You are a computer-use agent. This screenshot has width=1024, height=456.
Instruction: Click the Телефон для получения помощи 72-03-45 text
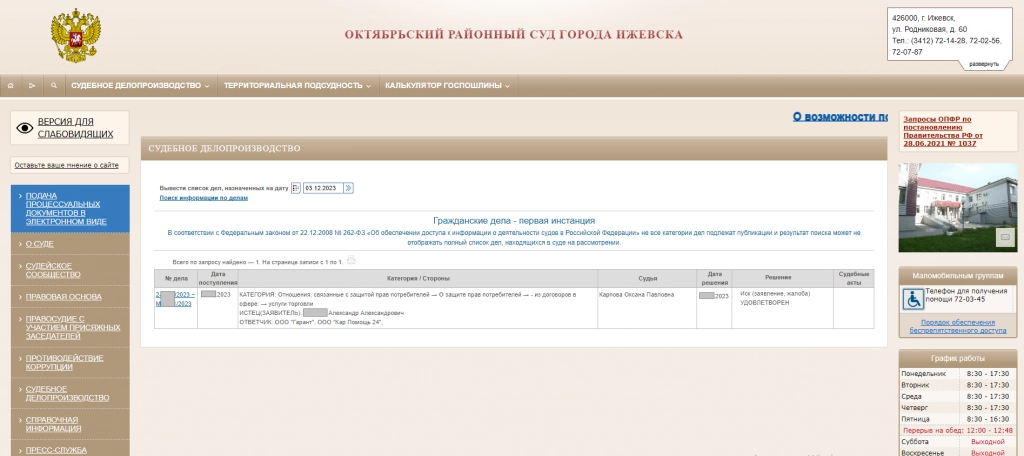967,295
